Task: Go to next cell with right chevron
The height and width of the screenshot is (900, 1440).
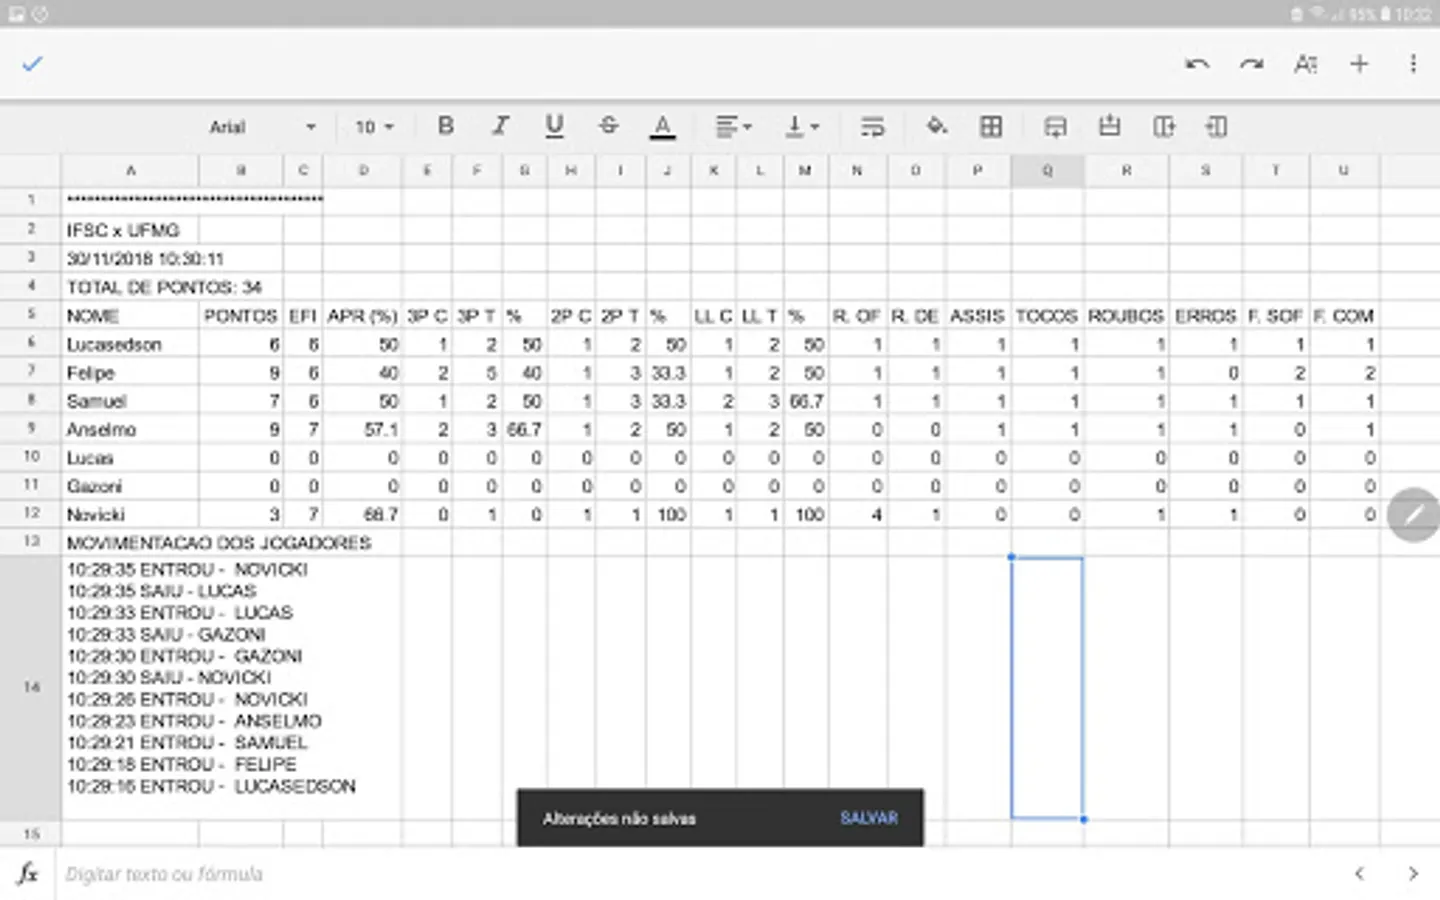Action: click(1413, 873)
